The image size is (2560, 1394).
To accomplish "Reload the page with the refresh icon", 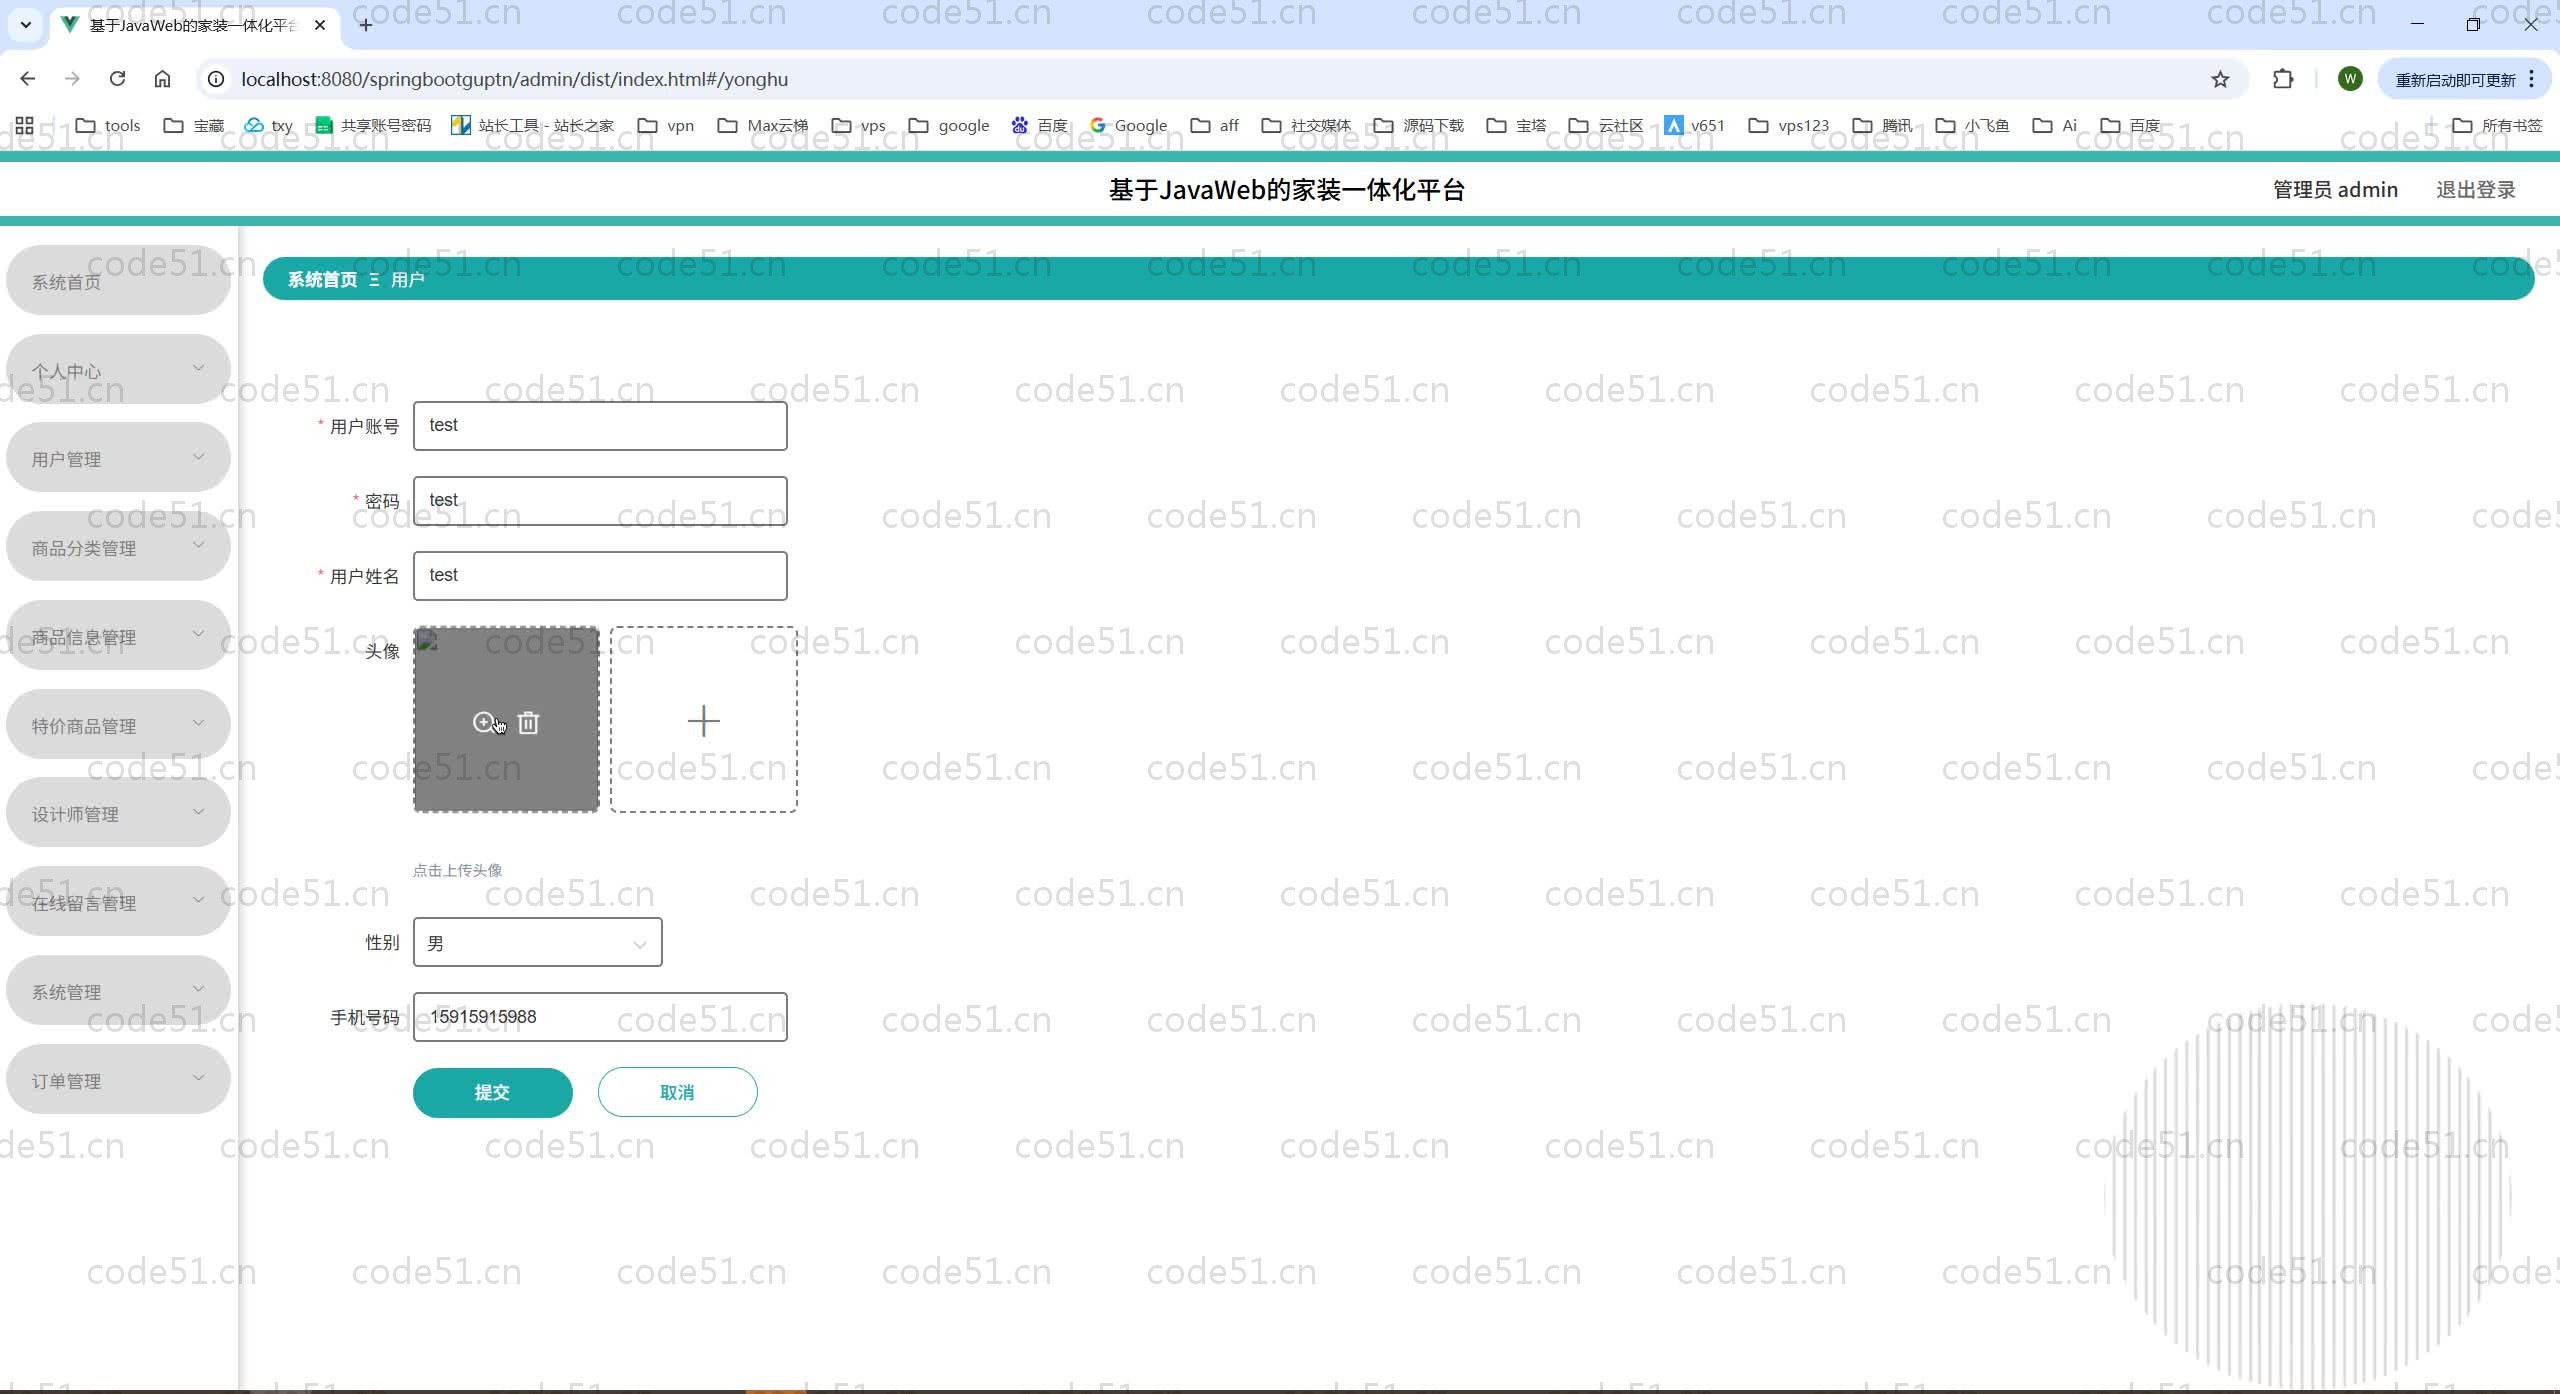I will [117, 79].
